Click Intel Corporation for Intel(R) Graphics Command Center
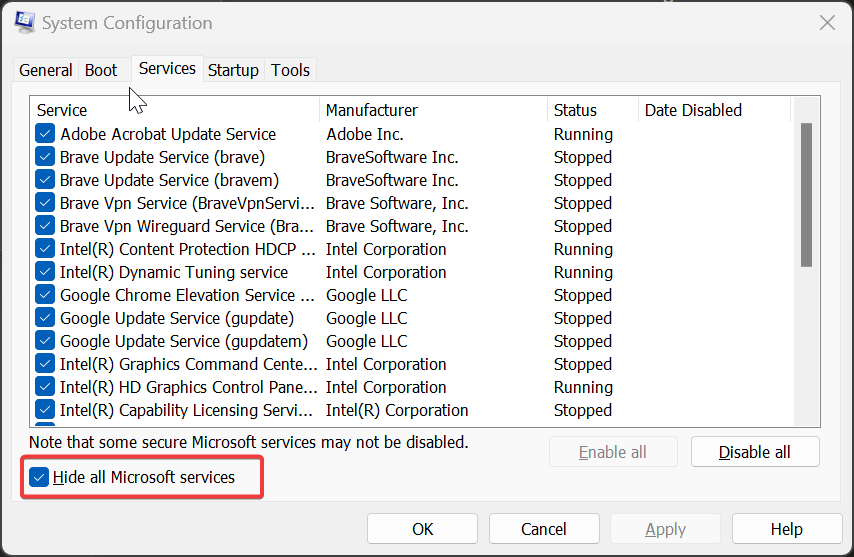 pyautogui.click(x=386, y=364)
